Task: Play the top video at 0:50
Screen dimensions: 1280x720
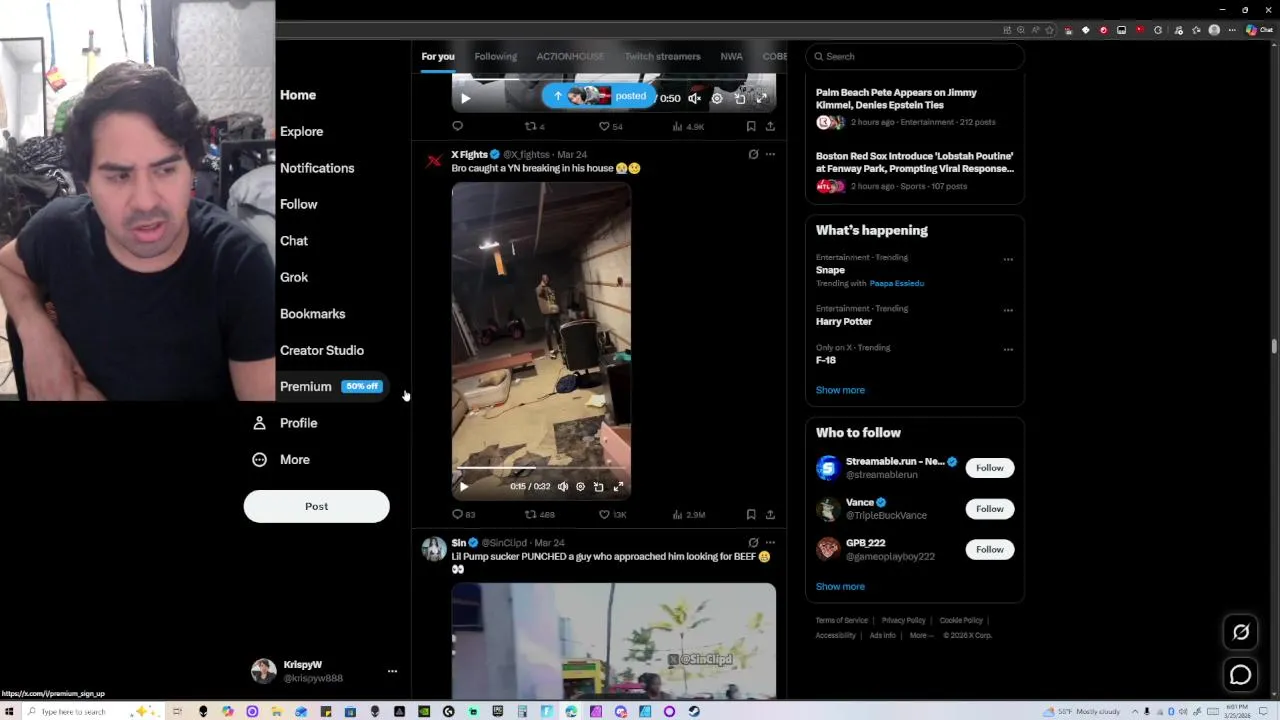Action: [x=465, y=98]
